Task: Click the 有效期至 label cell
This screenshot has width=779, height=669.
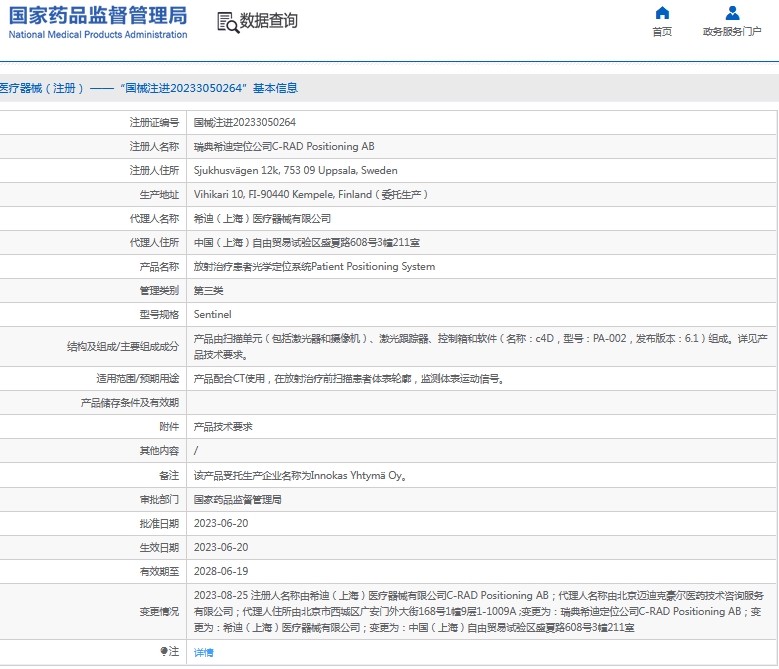Action: point(159,571)
